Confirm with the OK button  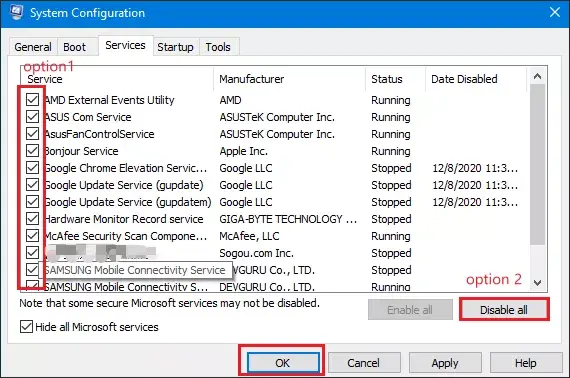pos(283,362)
